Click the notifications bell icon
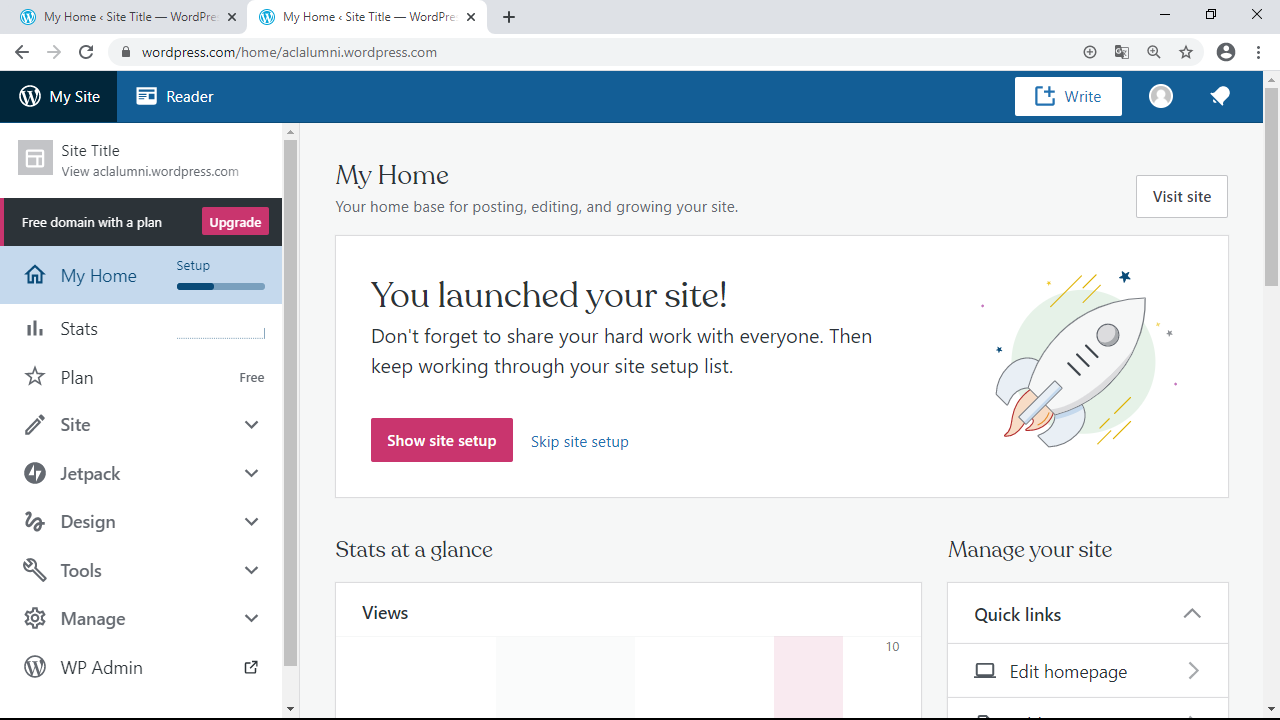This screenshot has width=1280, height=720. click(x=1219, y=96)
